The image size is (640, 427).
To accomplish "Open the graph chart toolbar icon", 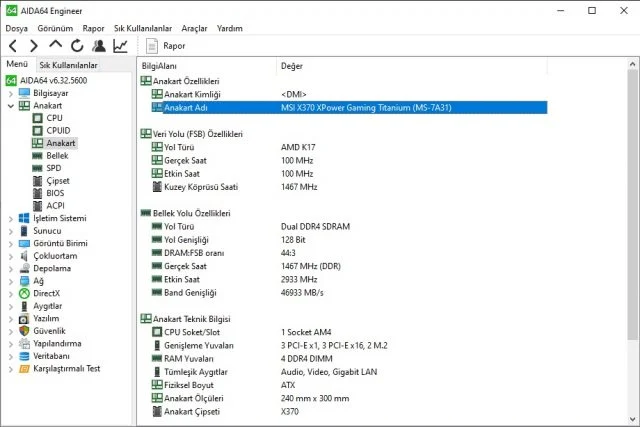I will (120, 46).
